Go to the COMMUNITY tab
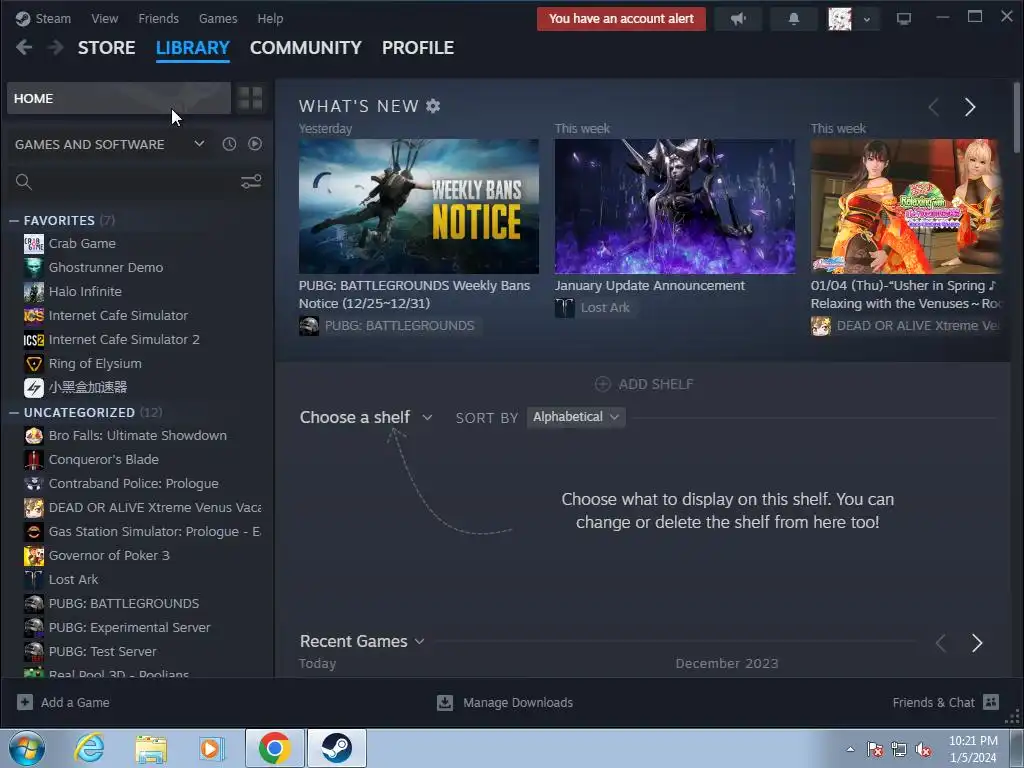Screen dimensions: 1024x768 tap(306, 48)
